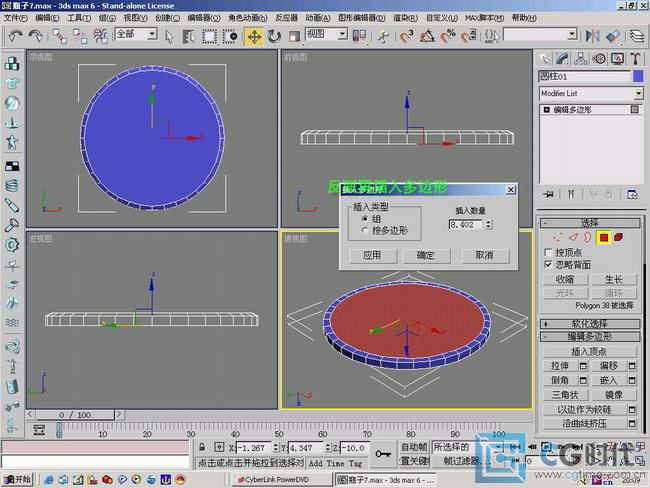Click the Align tool icon
The height and width of the screenshot is (488, 650).
(x=613, y=36)
